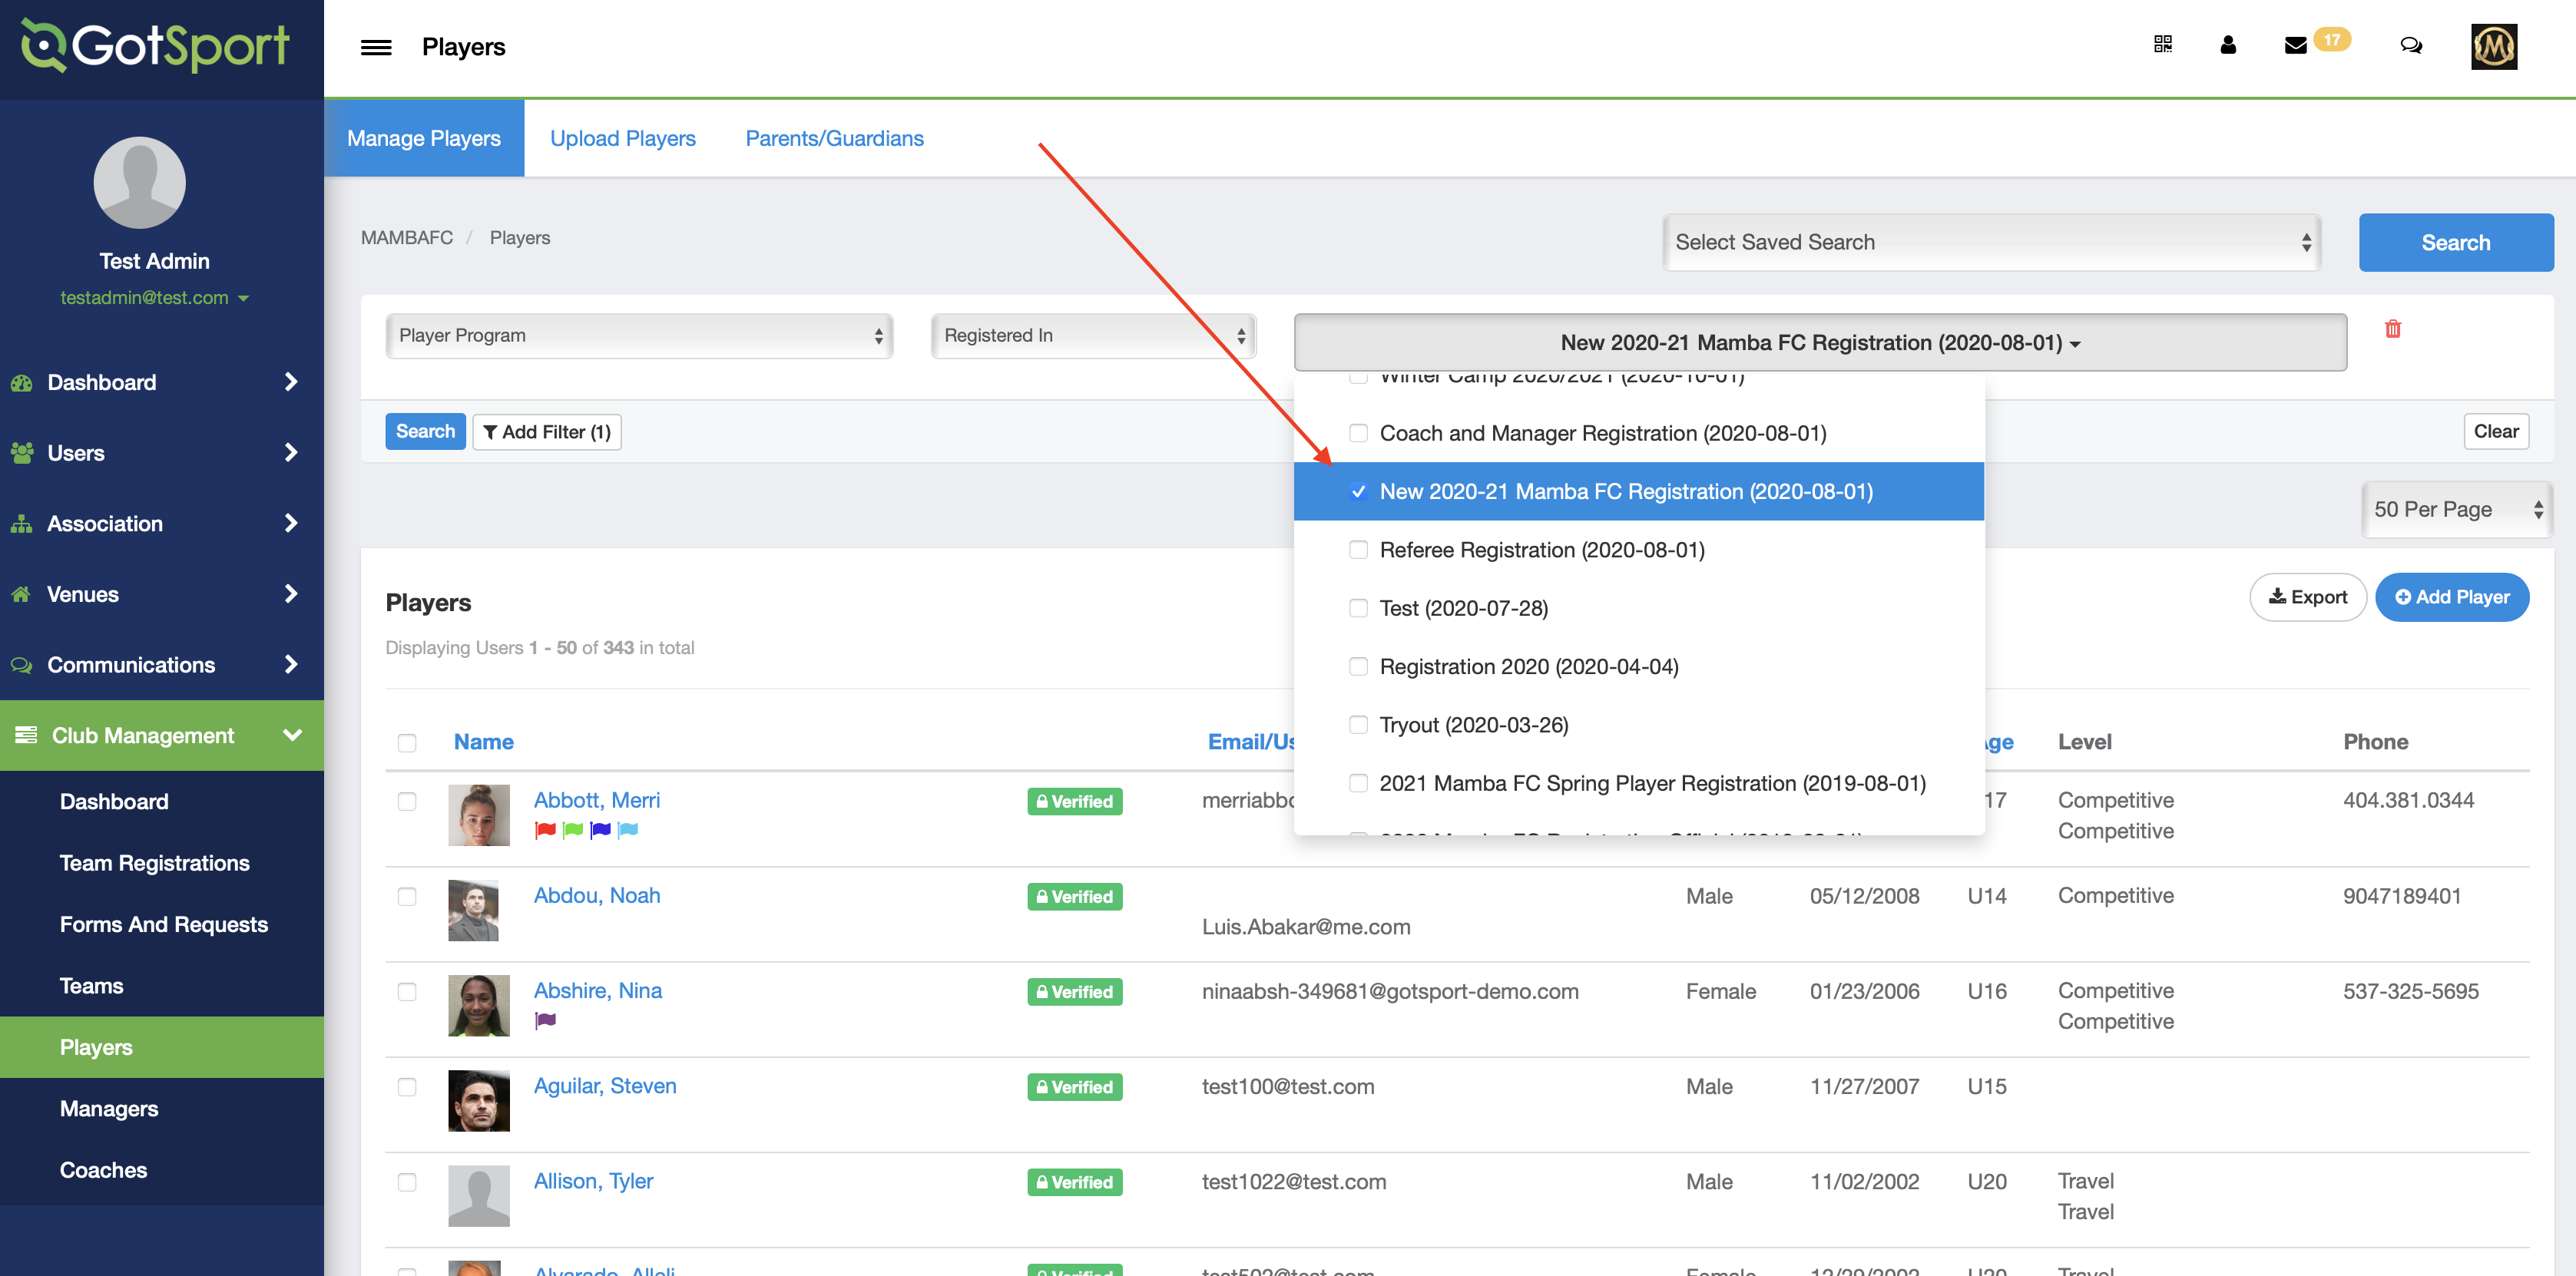This screenshot has width=2576, height=1276.
Task: Click Abshire Nina's purple flag icon
Action: 545,1020
